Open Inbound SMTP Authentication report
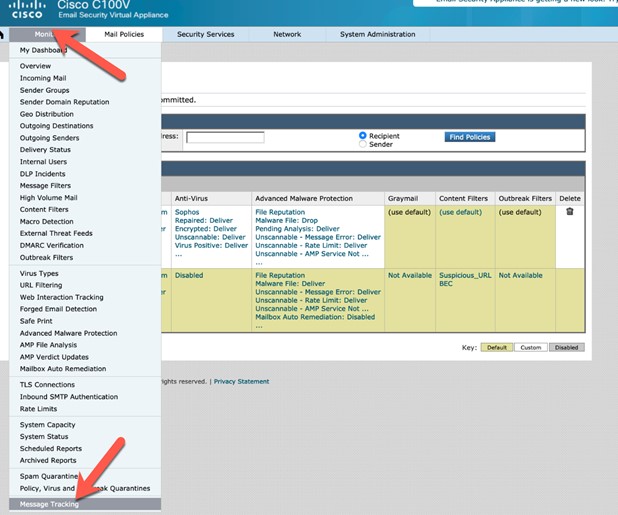 (x=69, y=397)
